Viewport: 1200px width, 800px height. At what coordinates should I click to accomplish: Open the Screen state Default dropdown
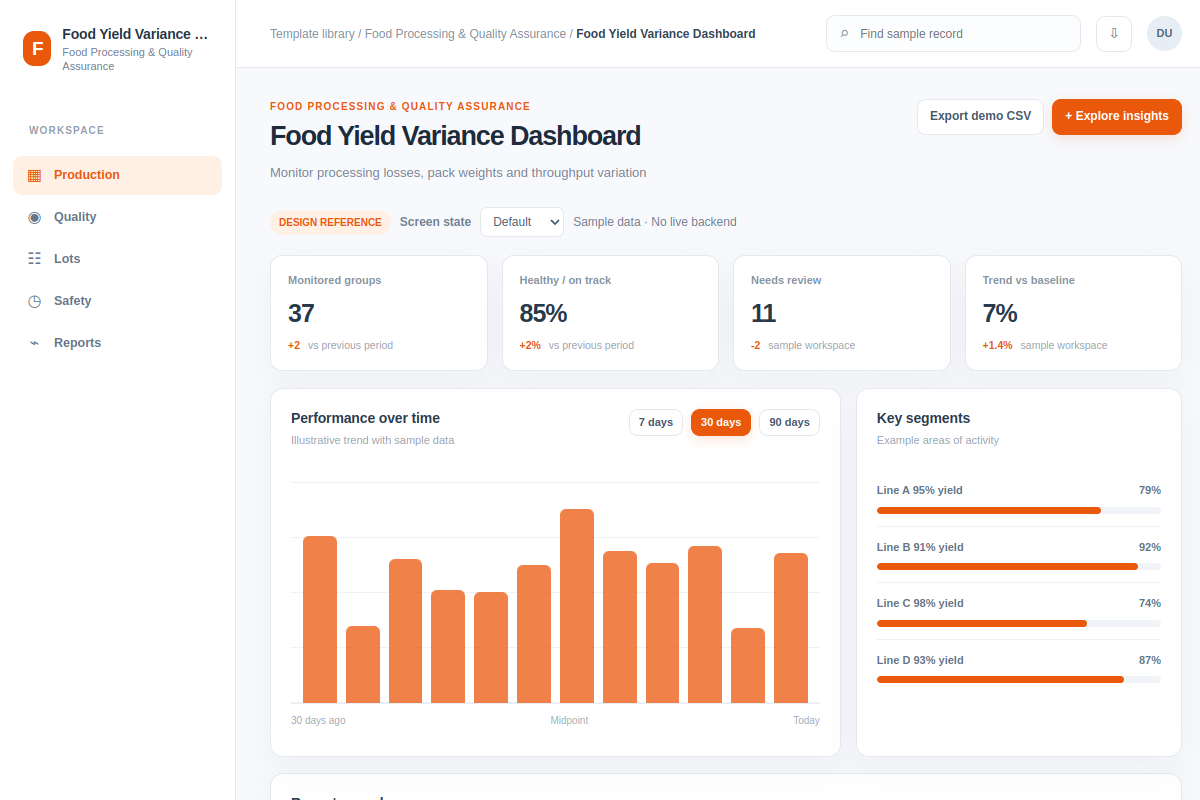(522, 222)
